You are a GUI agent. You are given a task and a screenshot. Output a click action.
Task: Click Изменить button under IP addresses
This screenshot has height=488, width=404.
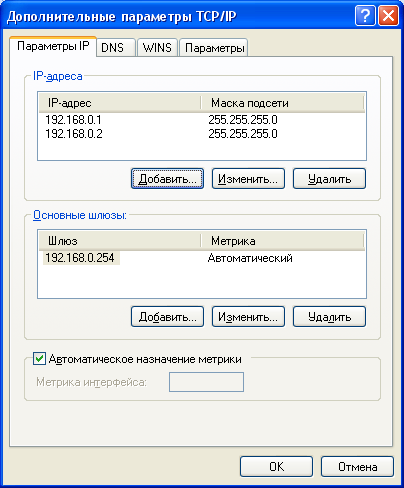pos(248,179)
